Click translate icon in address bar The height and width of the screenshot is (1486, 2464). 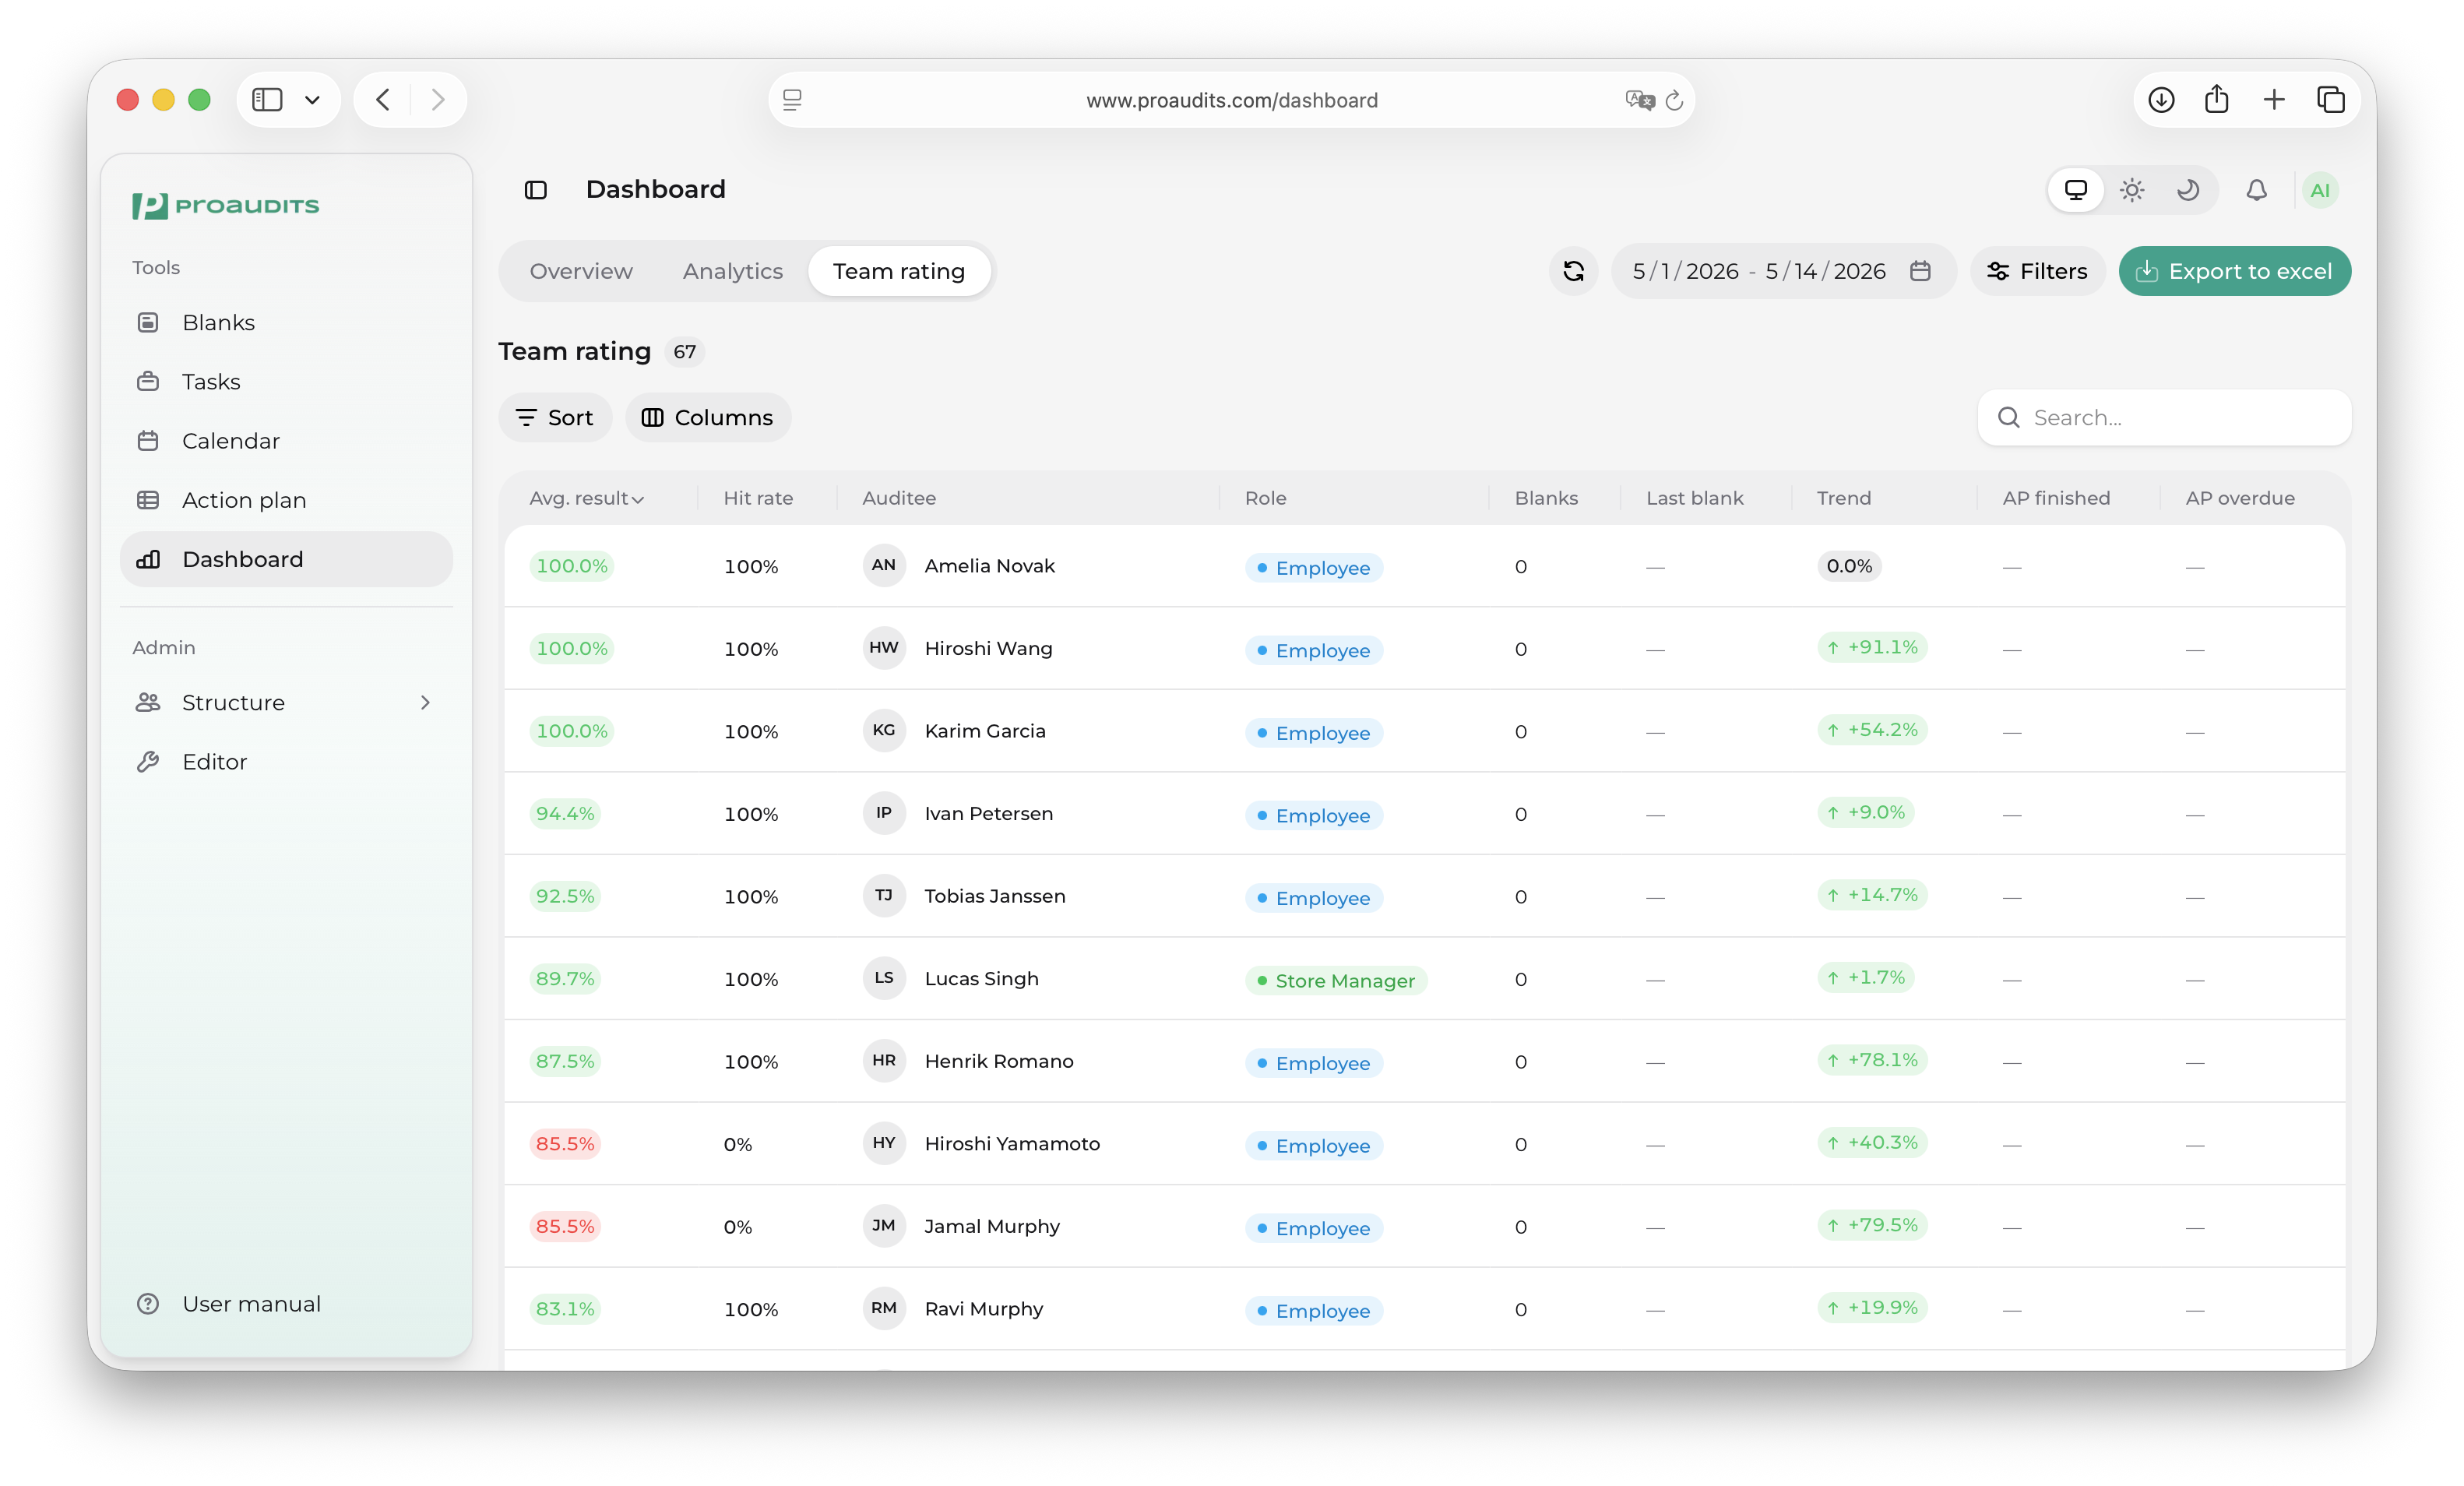(1639, 99)
